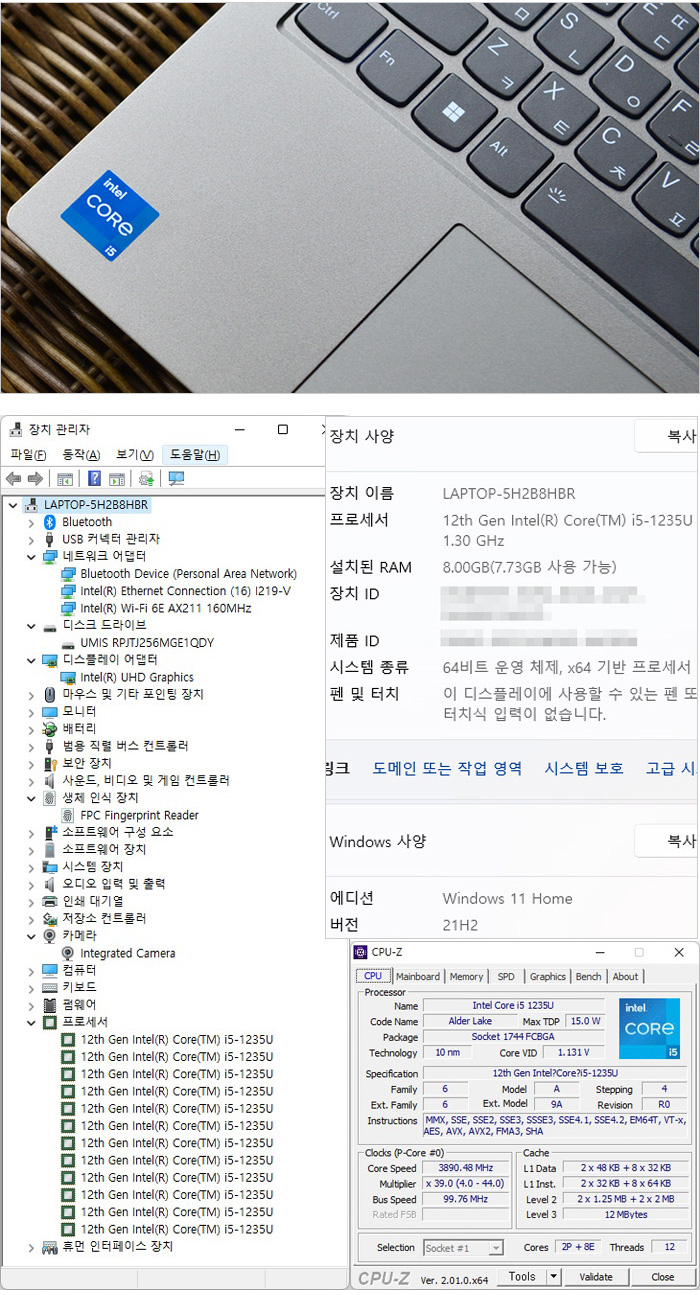Click the action pane toolbar icon
The width and height of the screenshot is (700, 1295).
pyautogui.click(x=117, y=479)
